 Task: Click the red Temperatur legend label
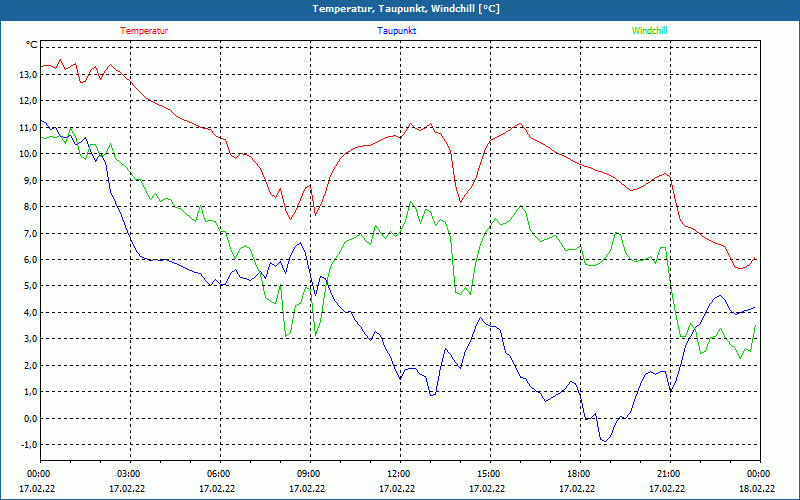click(x=144, y=31)
